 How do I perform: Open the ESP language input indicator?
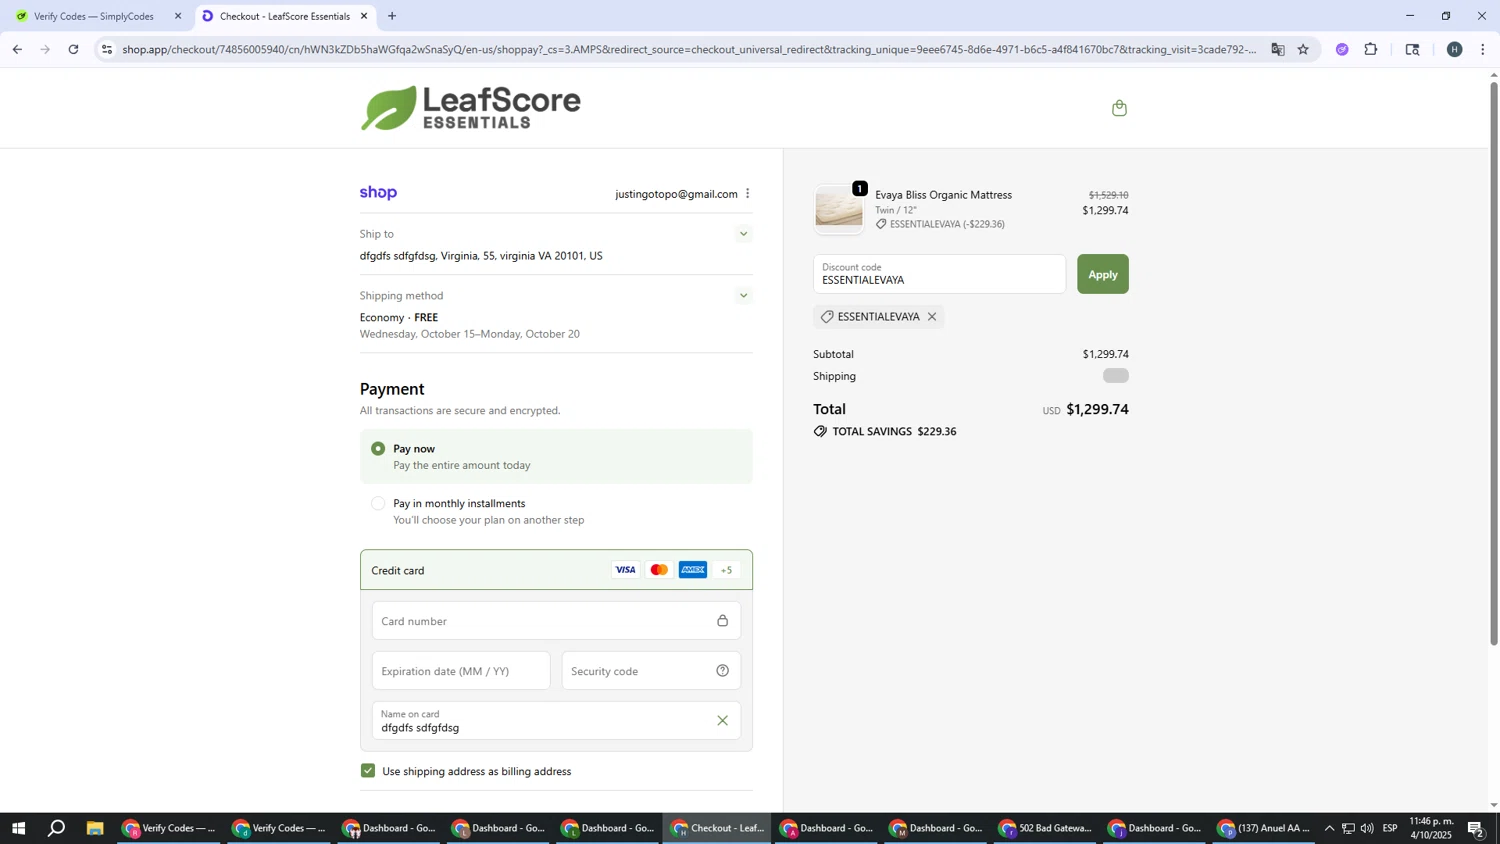point(1390,829)
